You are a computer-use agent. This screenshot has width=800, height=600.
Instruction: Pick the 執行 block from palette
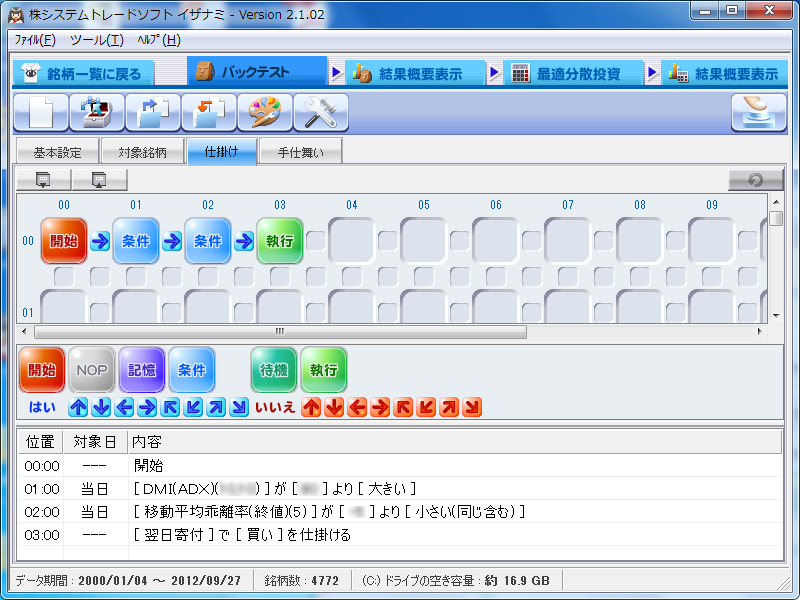(324, 370)
